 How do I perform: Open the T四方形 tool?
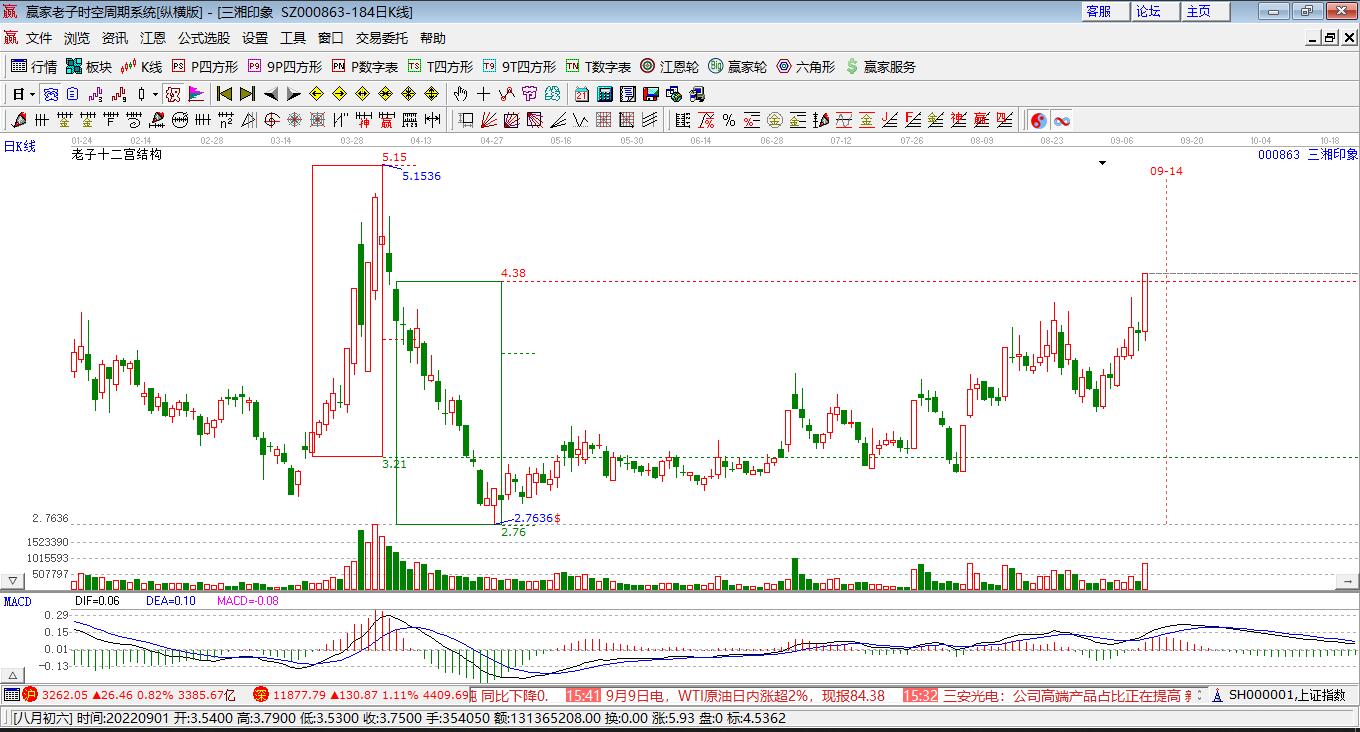(x=440, y=67)
